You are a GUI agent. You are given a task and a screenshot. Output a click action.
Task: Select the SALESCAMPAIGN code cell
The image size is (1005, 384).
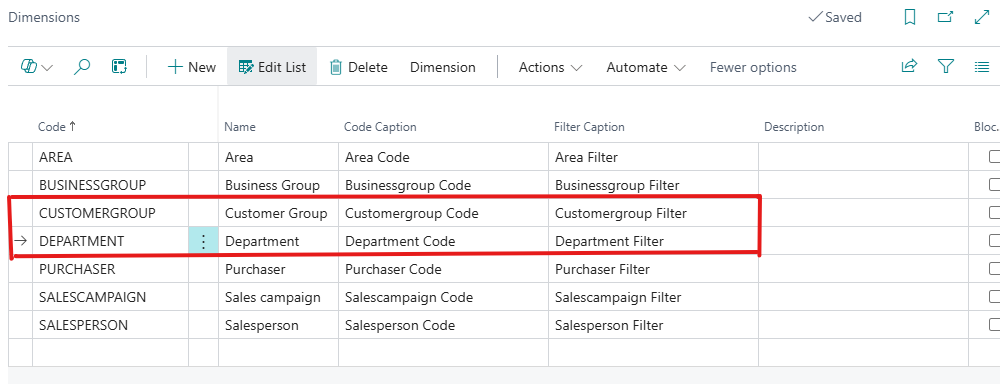pos(110,297)
